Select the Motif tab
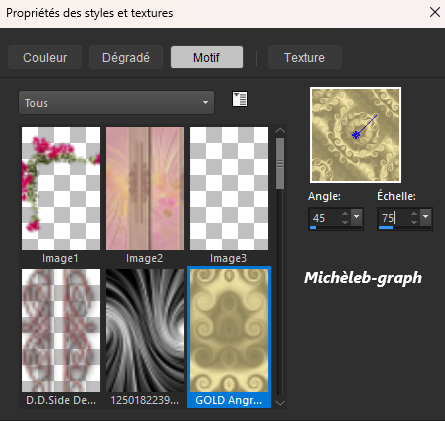 click(207, 57)
